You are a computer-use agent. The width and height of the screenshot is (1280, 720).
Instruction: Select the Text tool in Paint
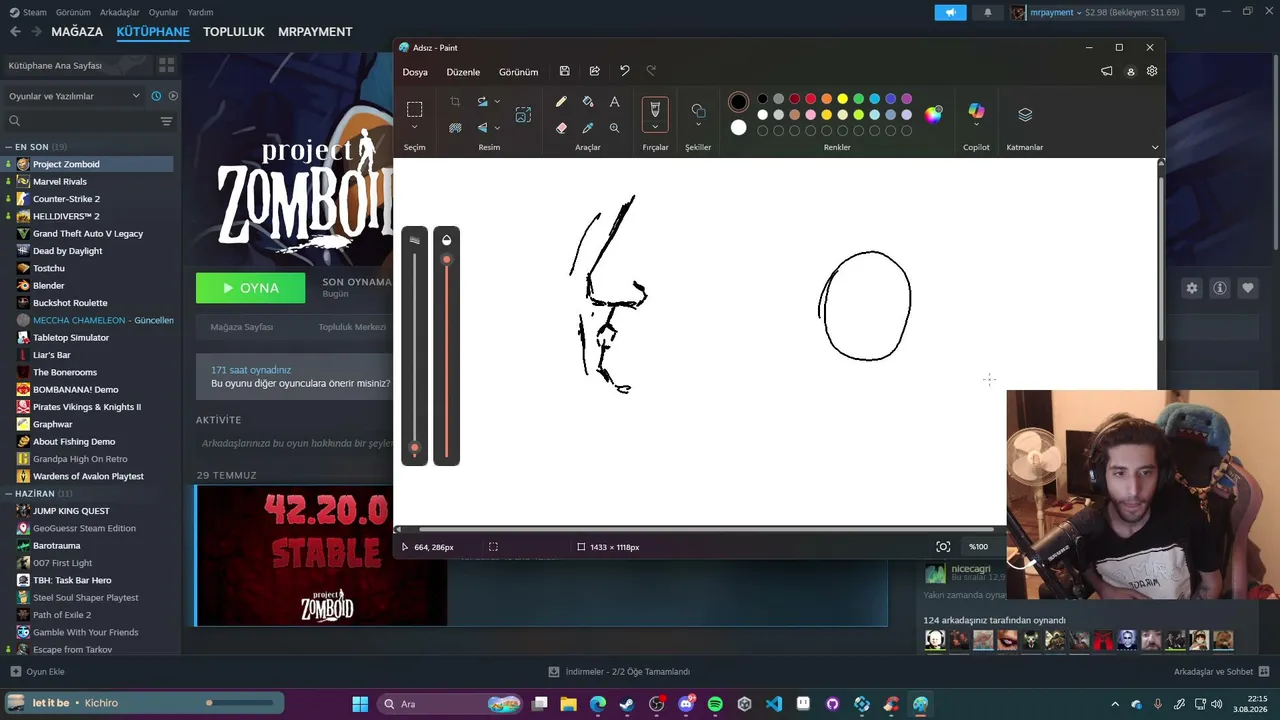(614, 102)
